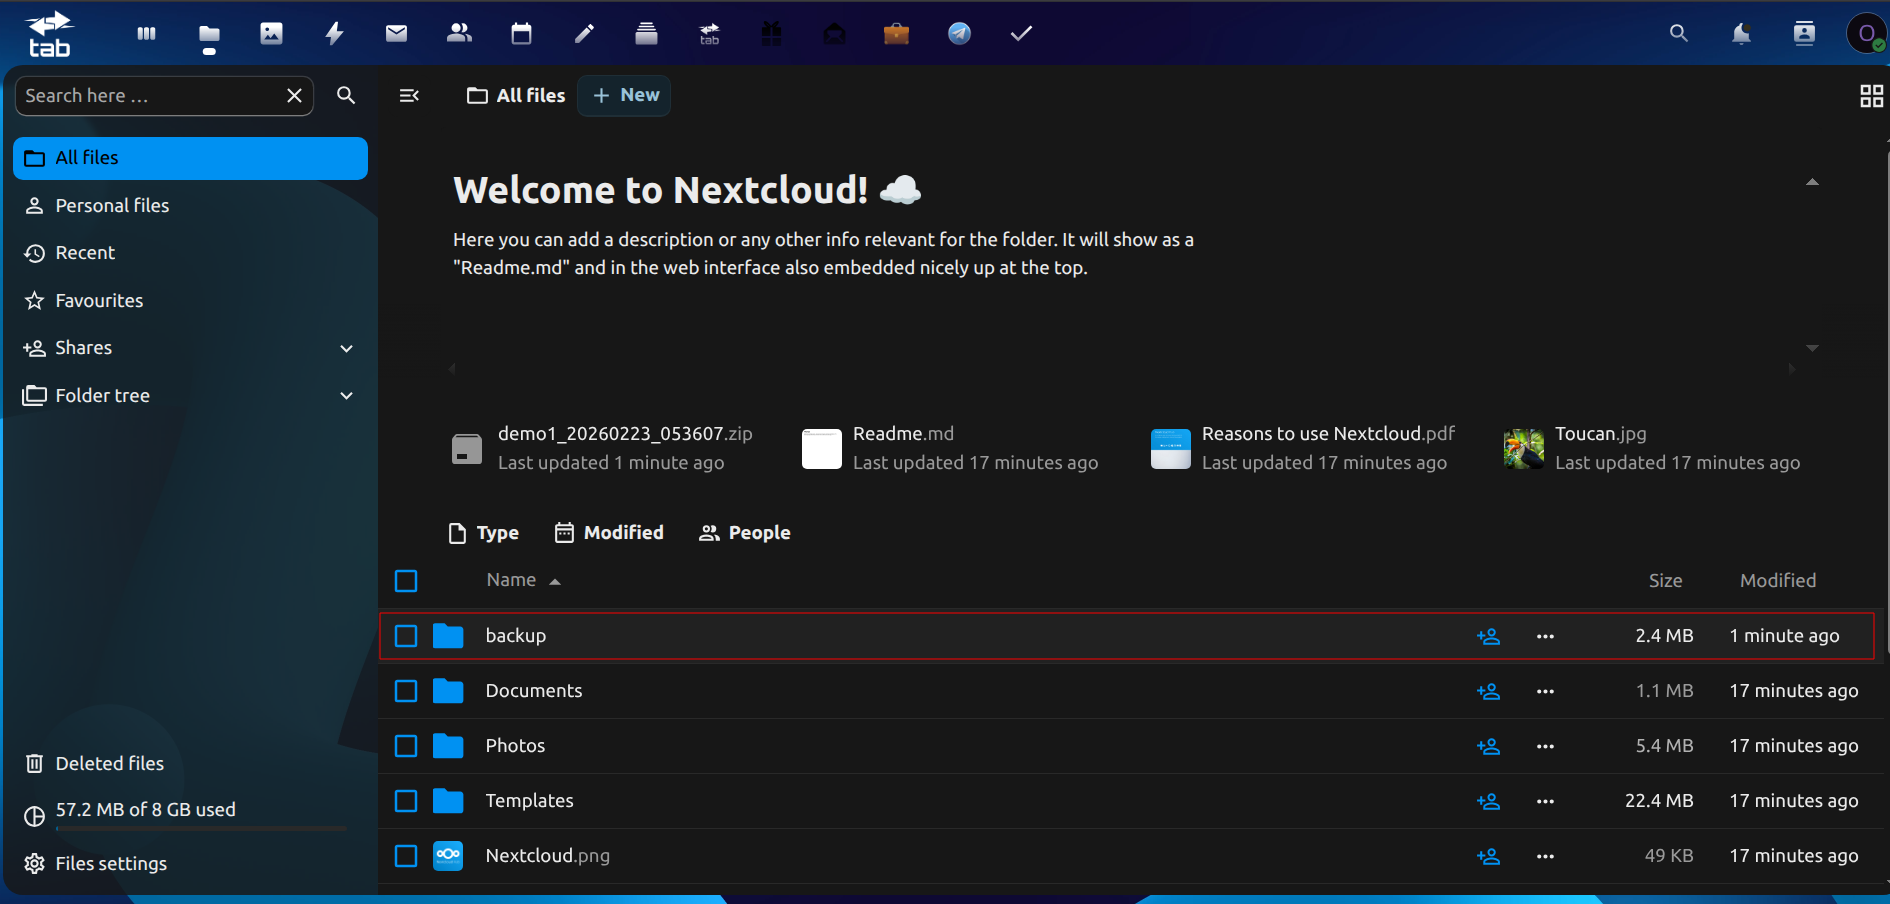Screen dimensions: 1890x904
Task: Open the notifications bell
Action: 1741,34
